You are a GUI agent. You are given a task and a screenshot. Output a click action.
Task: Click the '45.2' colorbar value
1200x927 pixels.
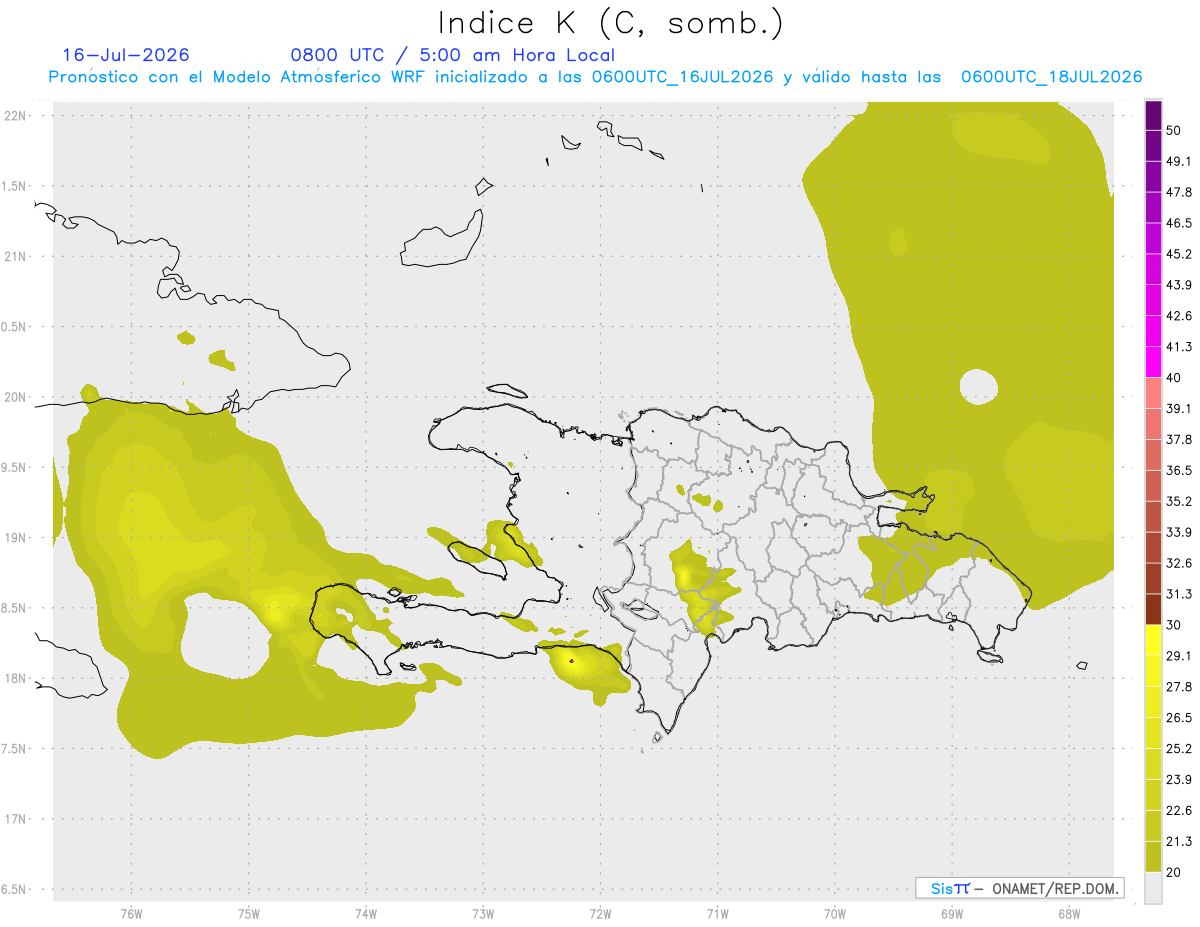tap(1180, 254)
